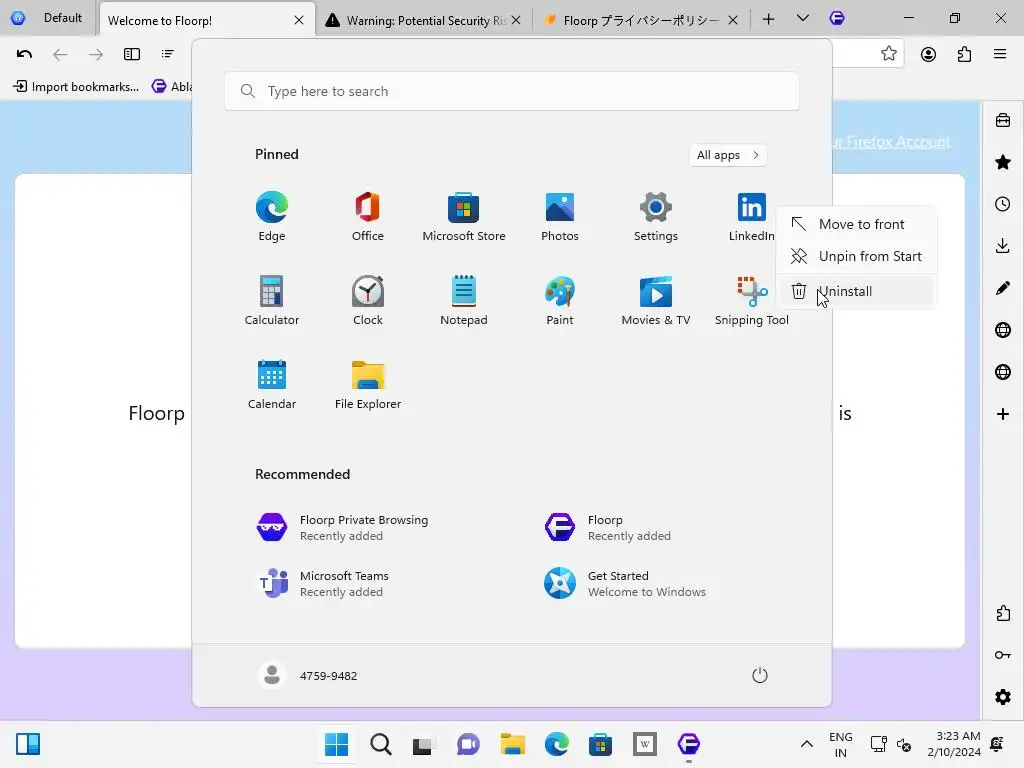Open the Floorp hamburger application menu
The width and height of the screenshot is (1024, 768).
click(1000, 54)
